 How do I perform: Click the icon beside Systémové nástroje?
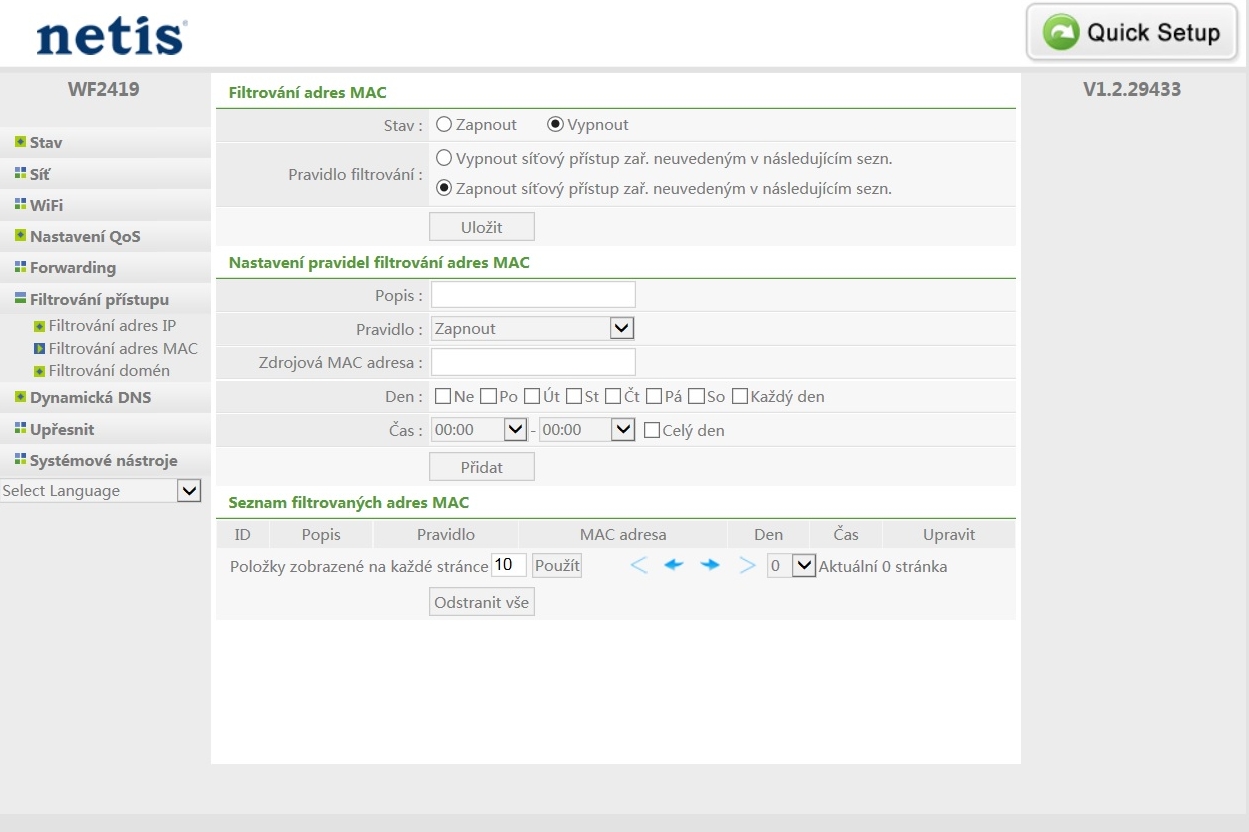click(20, 460)
